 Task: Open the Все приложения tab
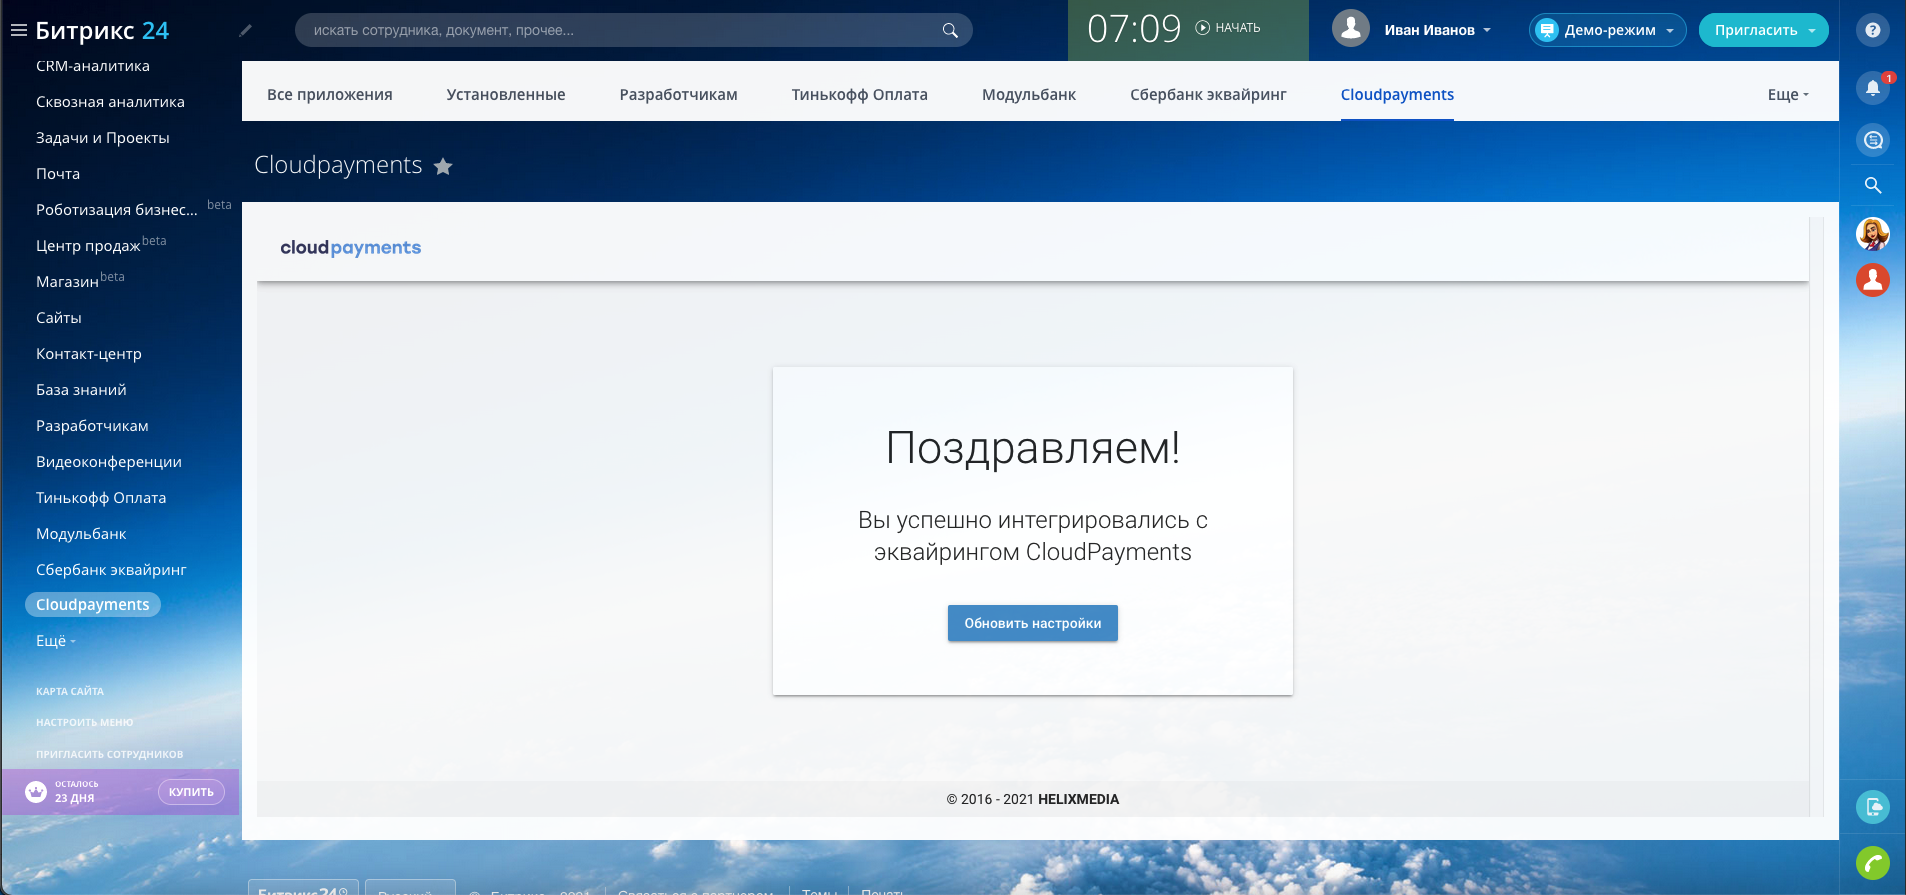(330, 94)
